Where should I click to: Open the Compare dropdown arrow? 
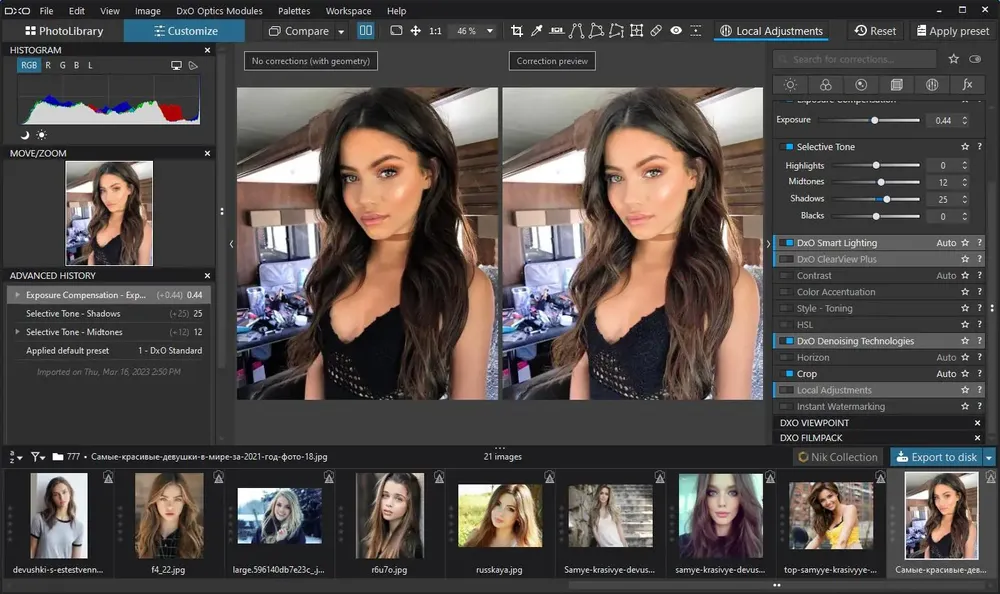point(341,31)
